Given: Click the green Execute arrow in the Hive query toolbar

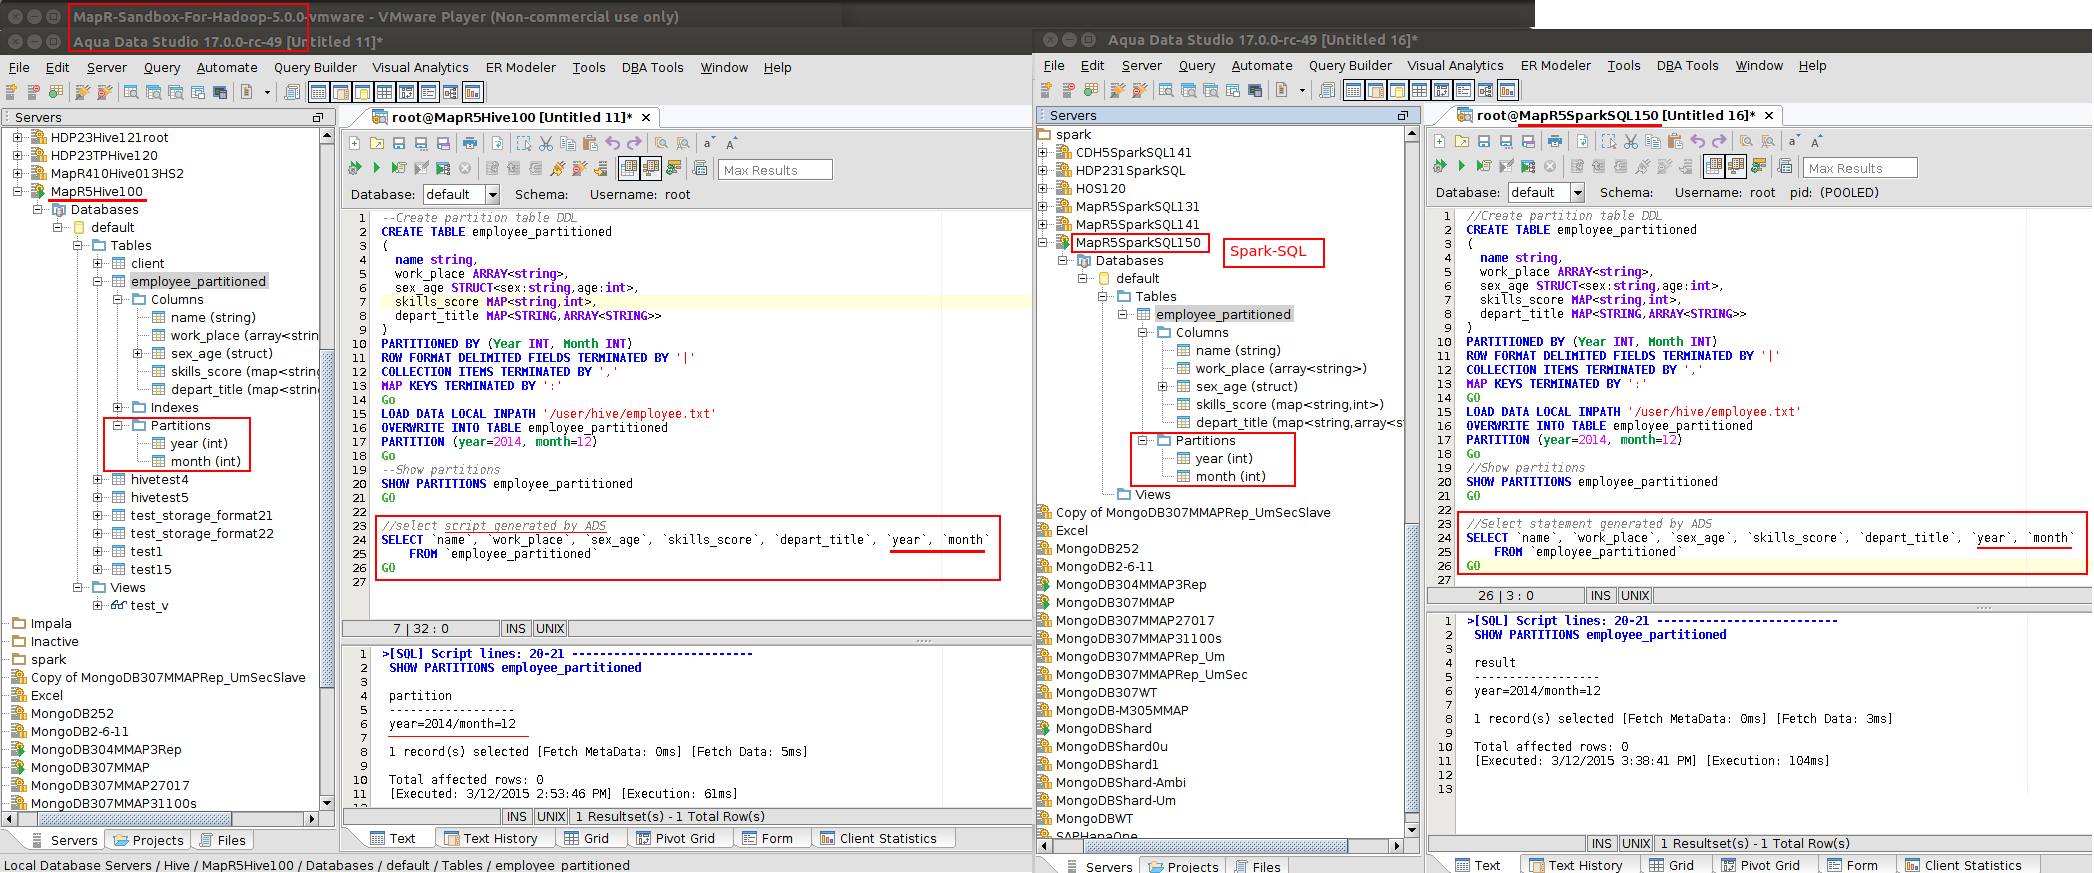Looking at the screenshot, I should coord(376,168).
